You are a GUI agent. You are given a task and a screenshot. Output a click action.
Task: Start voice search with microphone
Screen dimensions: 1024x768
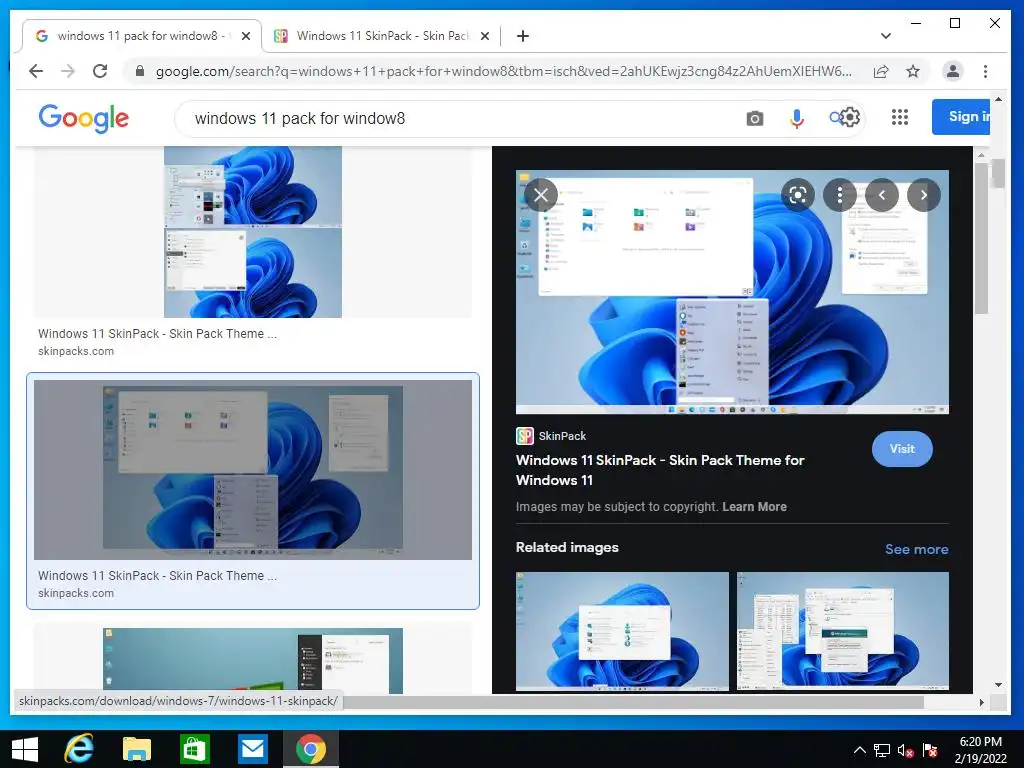tap(797, 119)
